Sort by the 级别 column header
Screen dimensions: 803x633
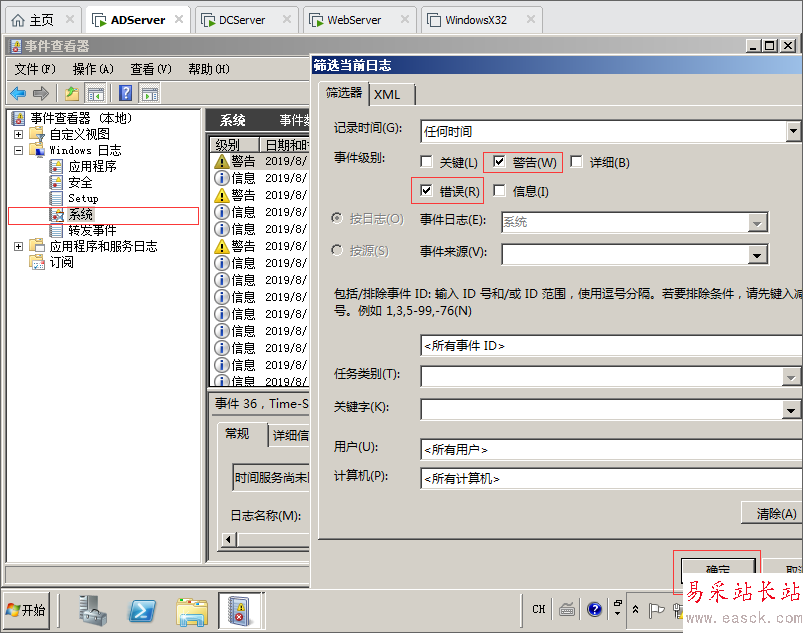(234, 144)
